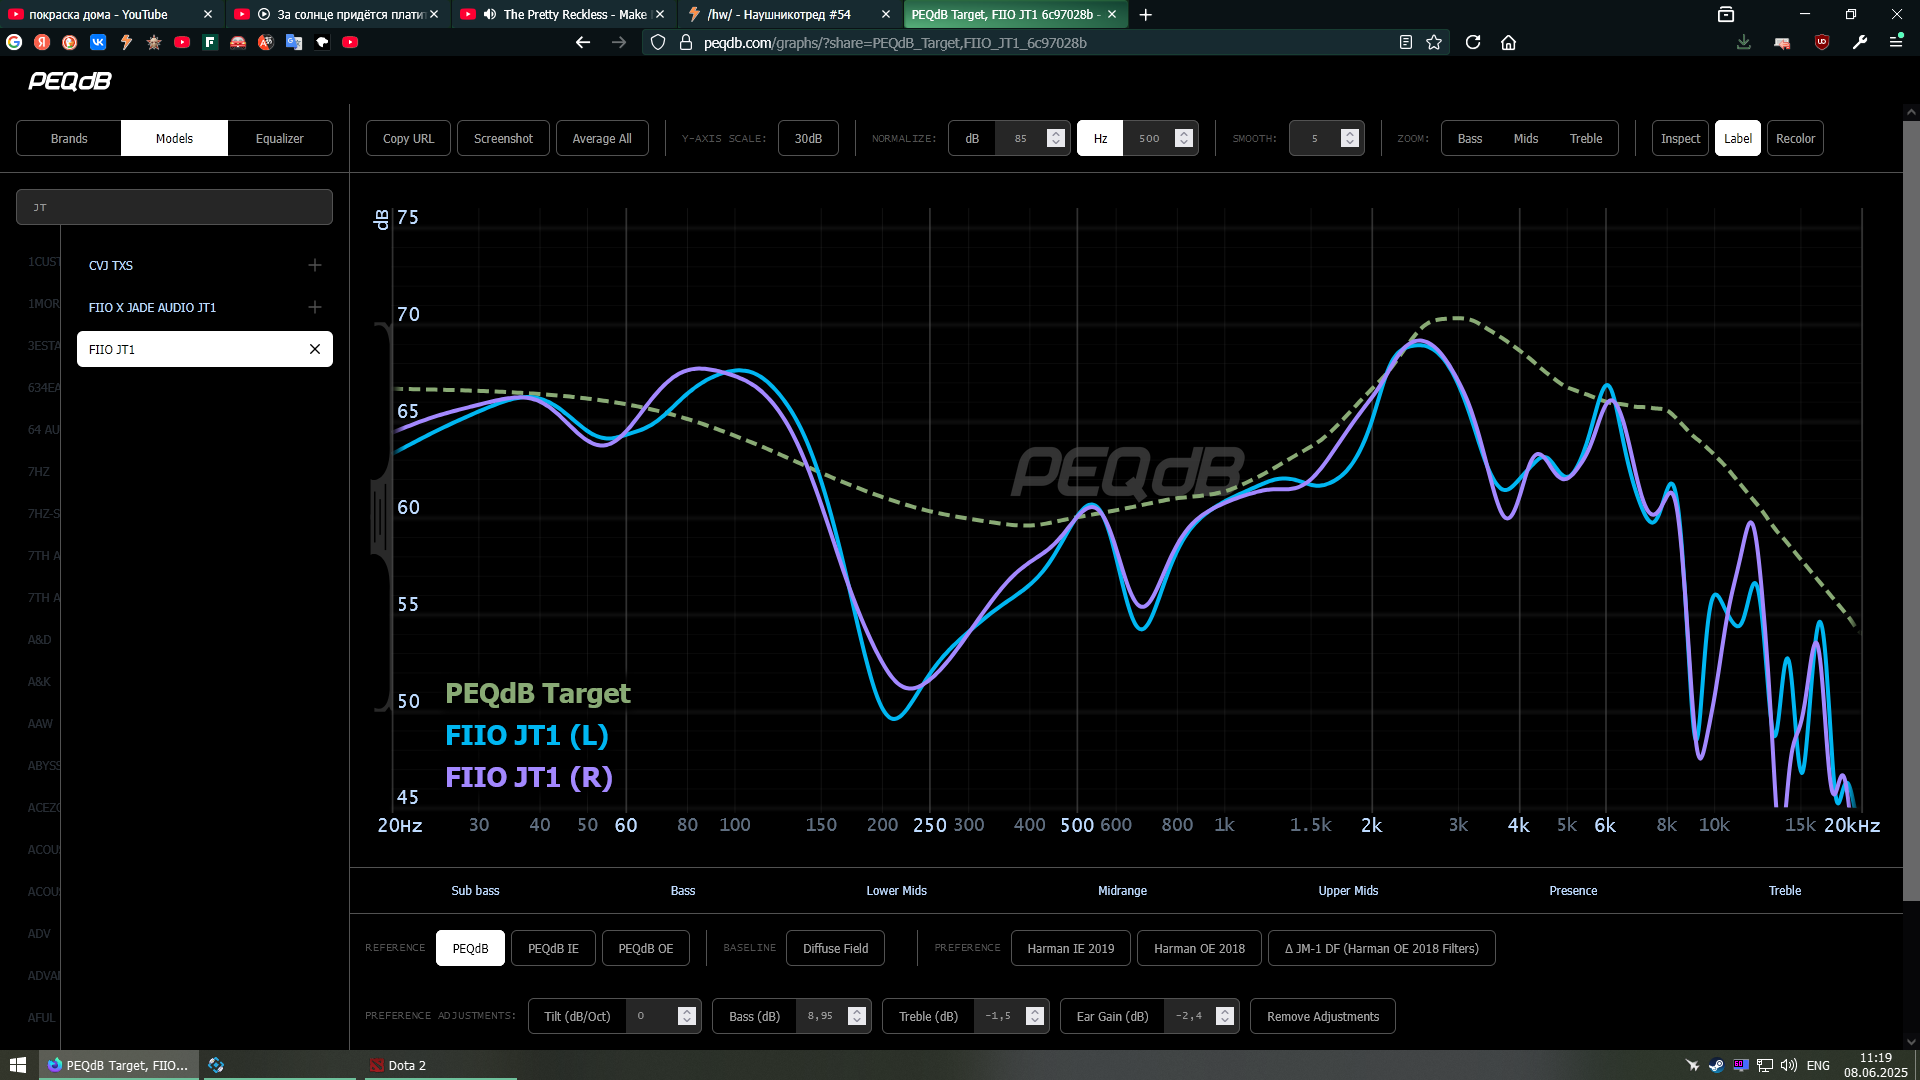Open Firefox downloads arrow icon

coord(1743,42)
